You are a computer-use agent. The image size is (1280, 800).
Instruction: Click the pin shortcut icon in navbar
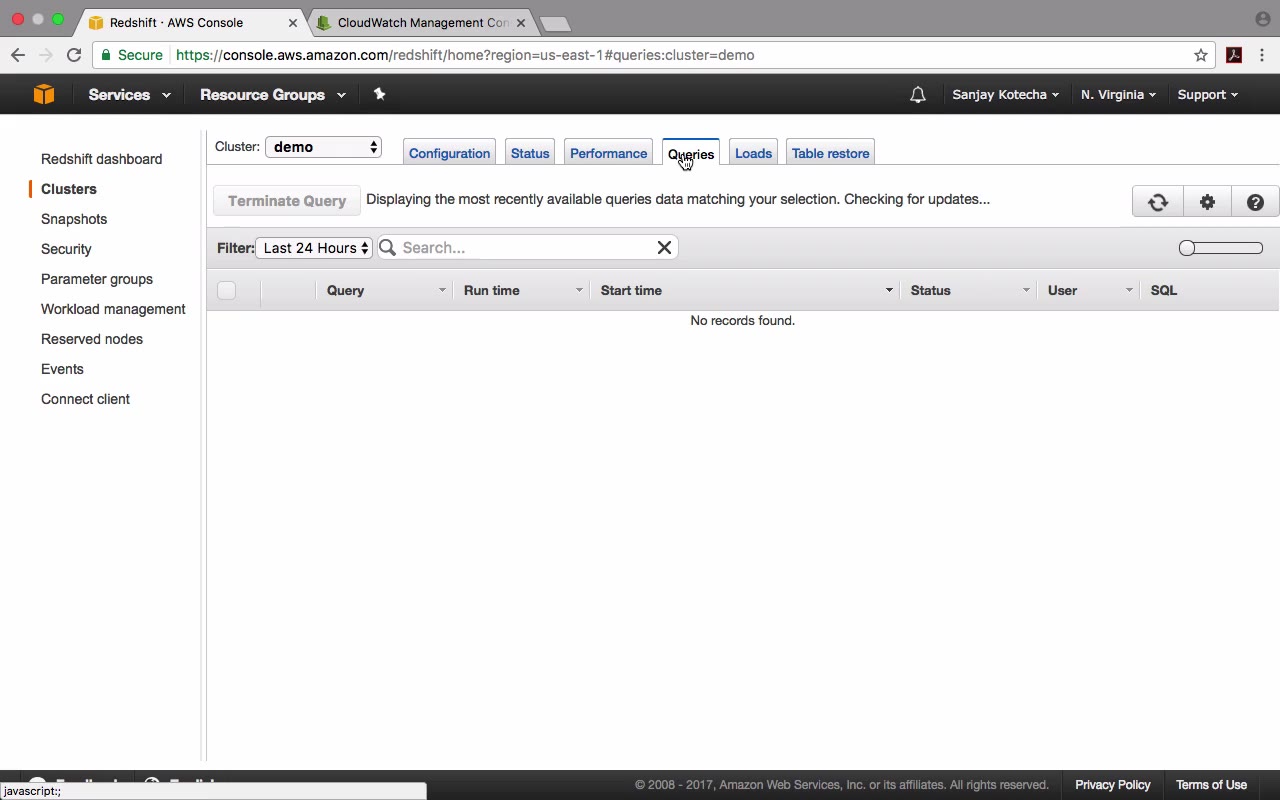tap(379, 94)
